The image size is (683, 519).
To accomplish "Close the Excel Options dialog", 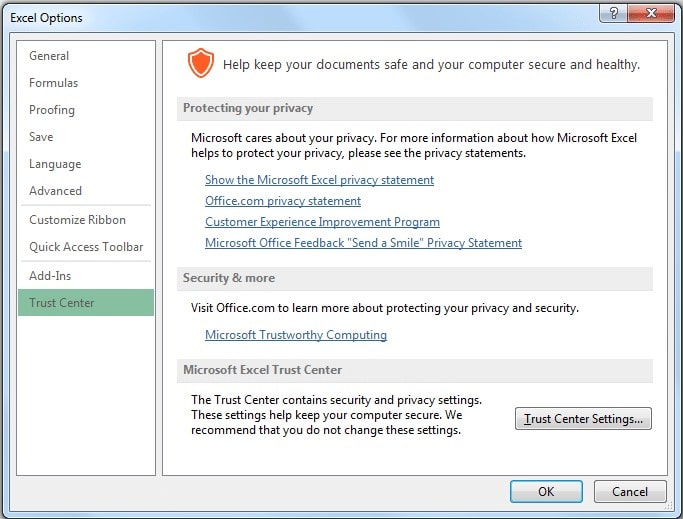I will pyautogui.click(x=651, y=13).
